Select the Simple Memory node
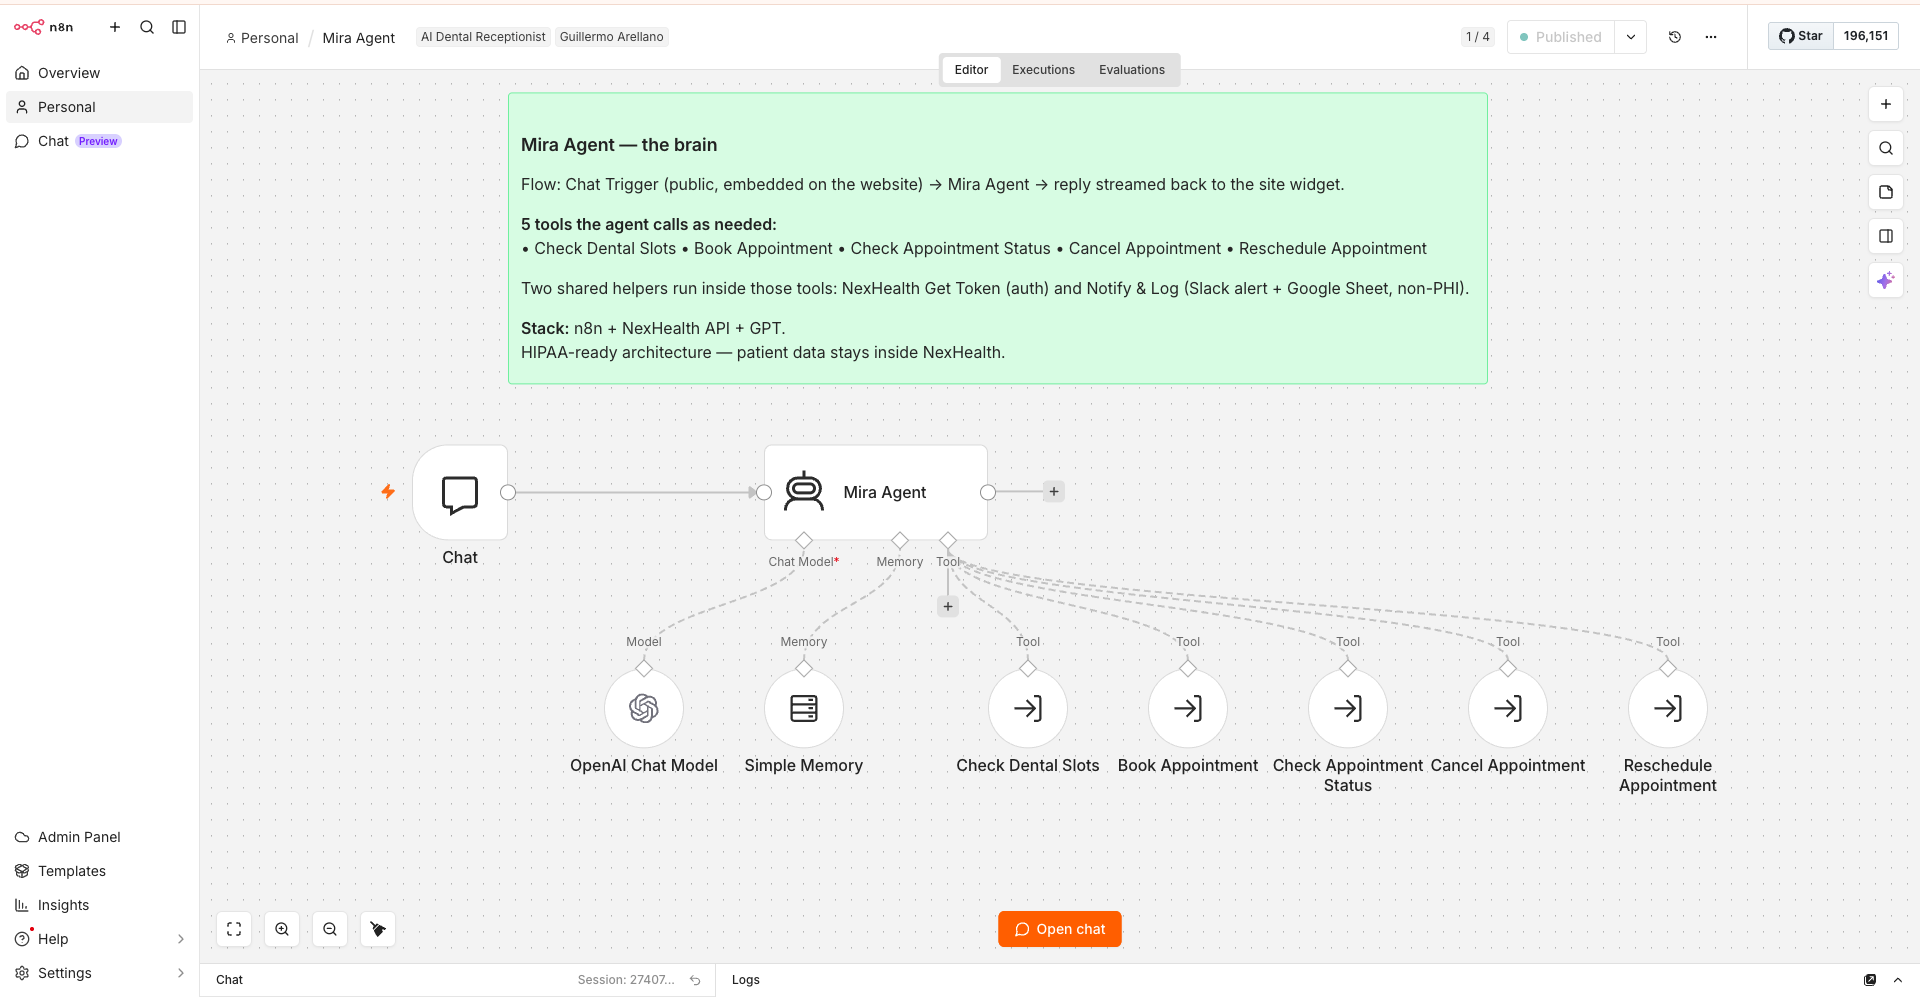1920x997 pixels. [804, 709]
